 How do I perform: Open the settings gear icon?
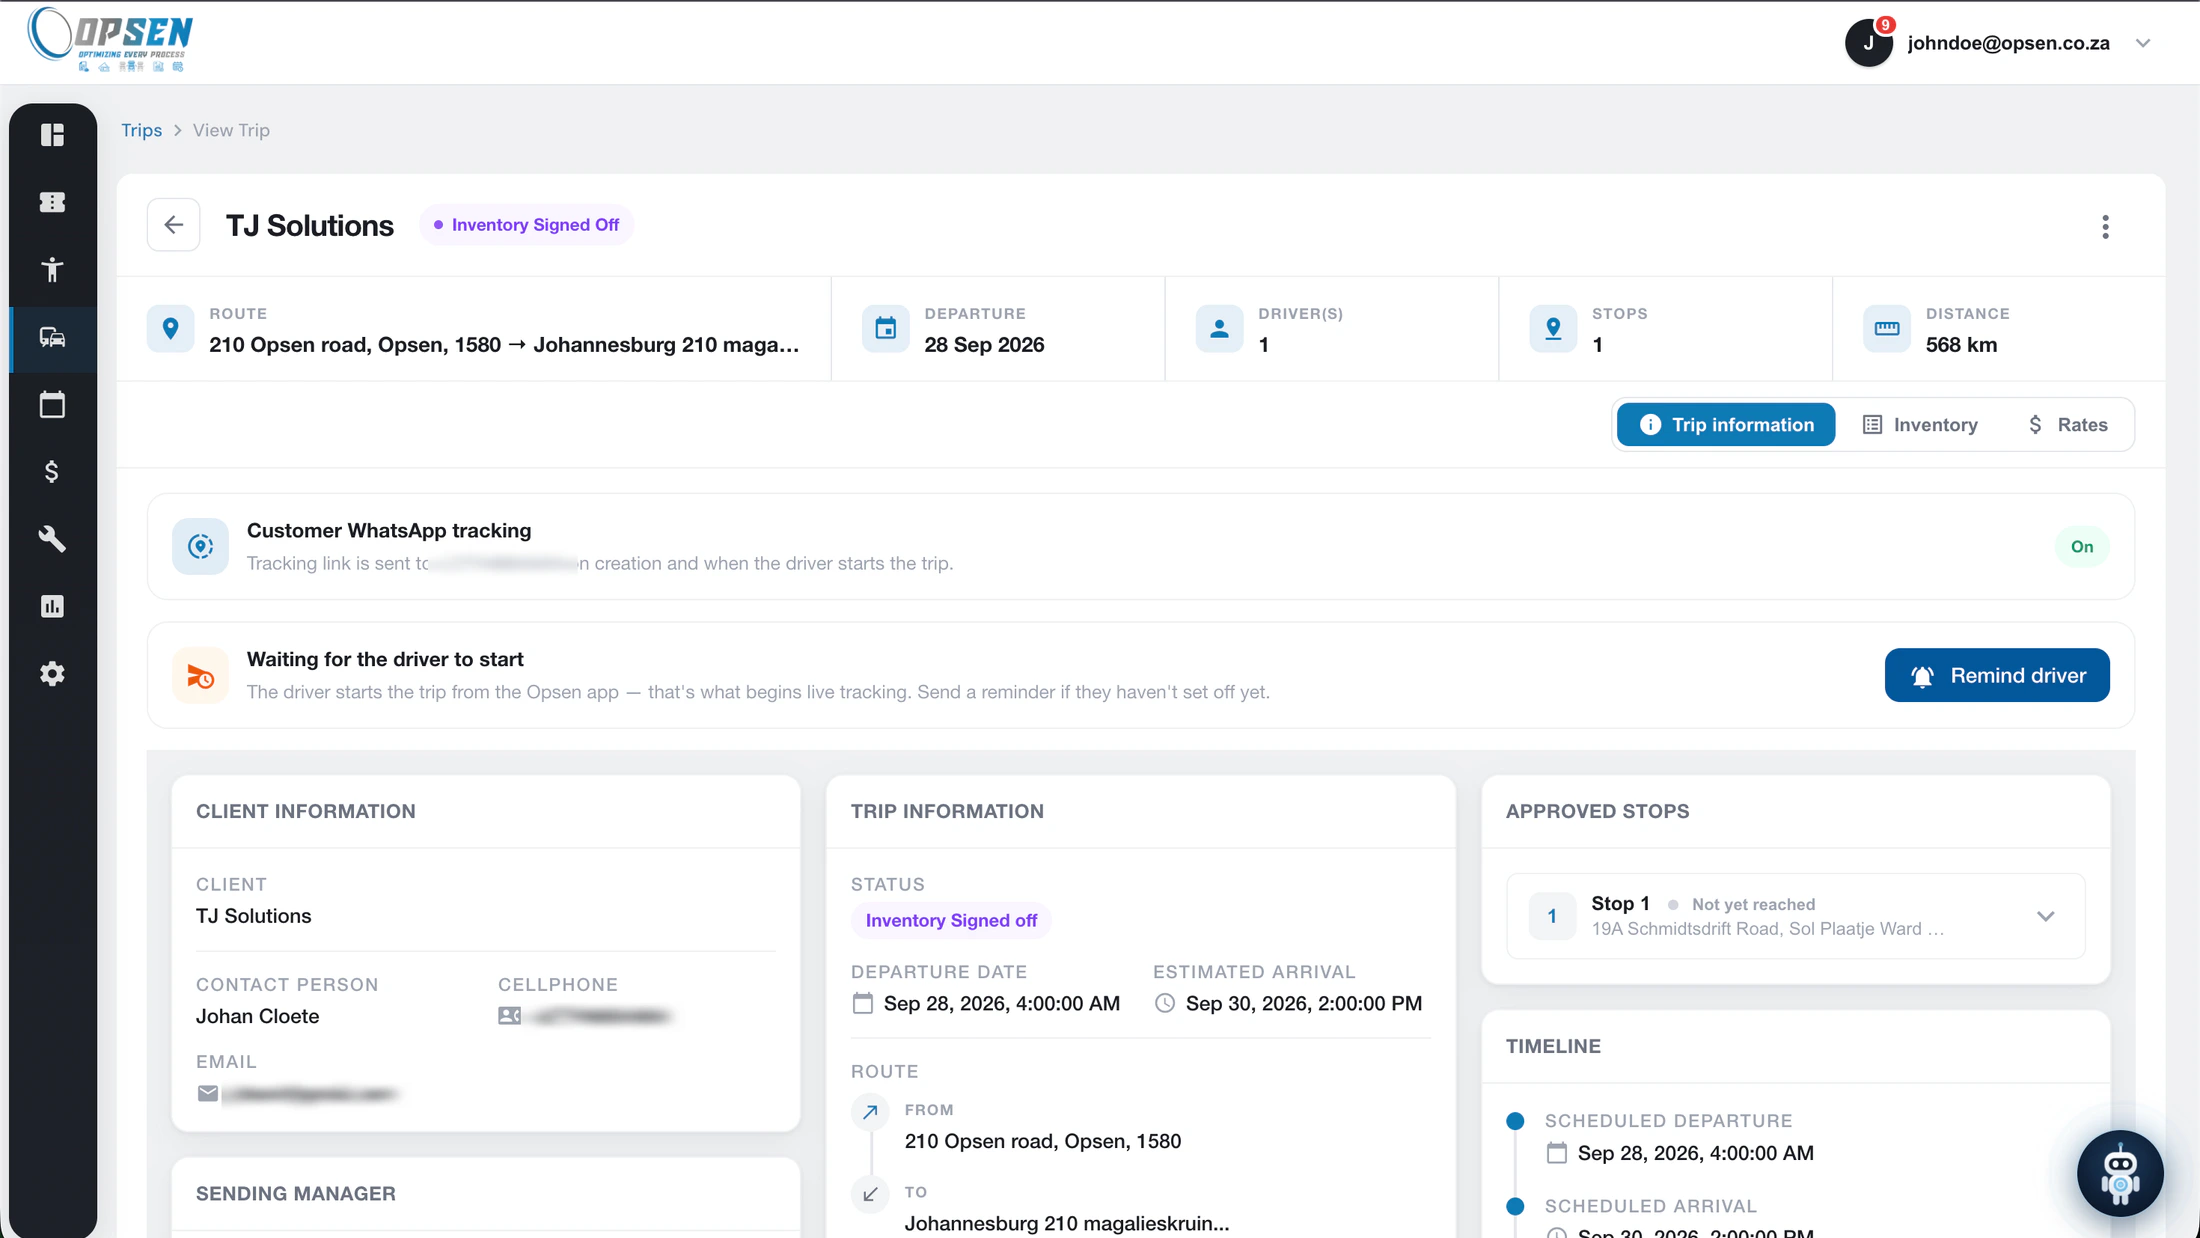pos(52,674)
